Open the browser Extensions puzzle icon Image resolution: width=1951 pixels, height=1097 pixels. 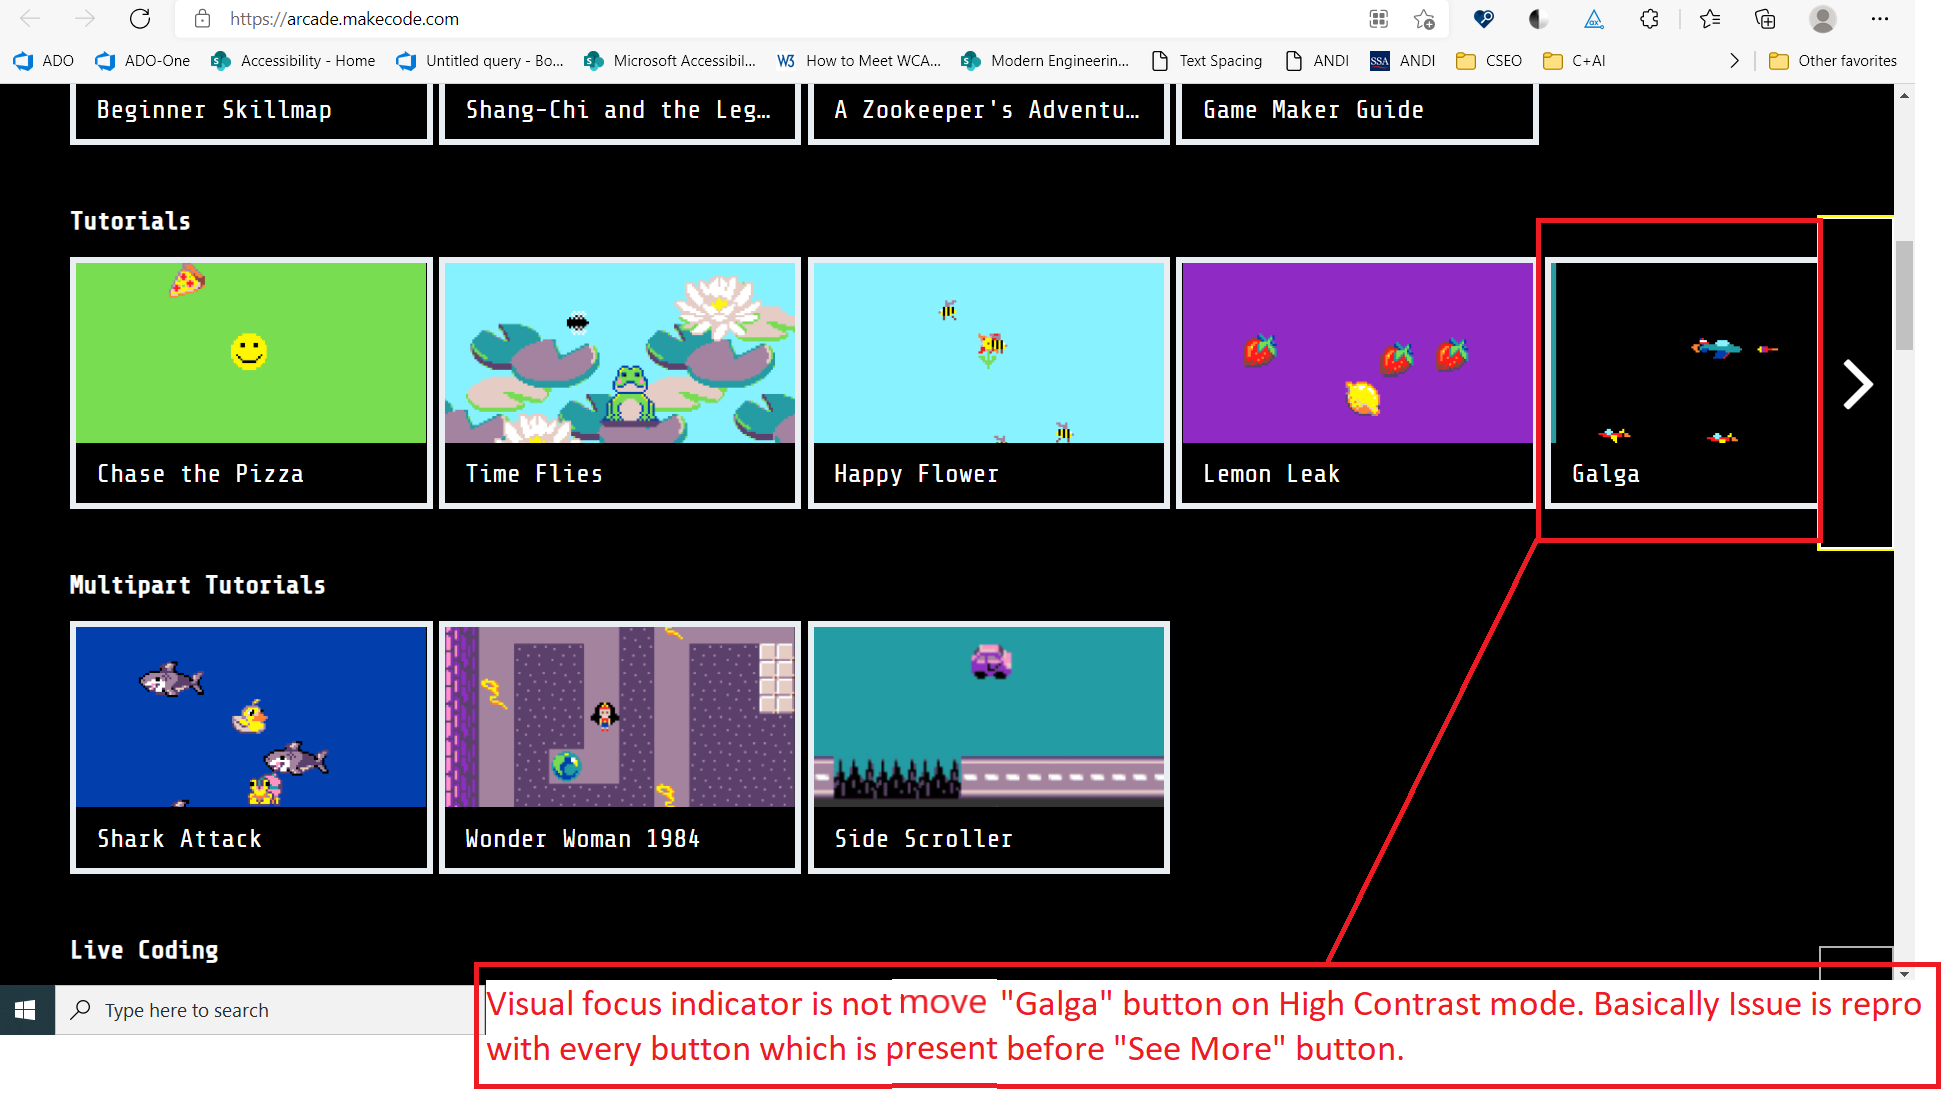coord(1649,19)
